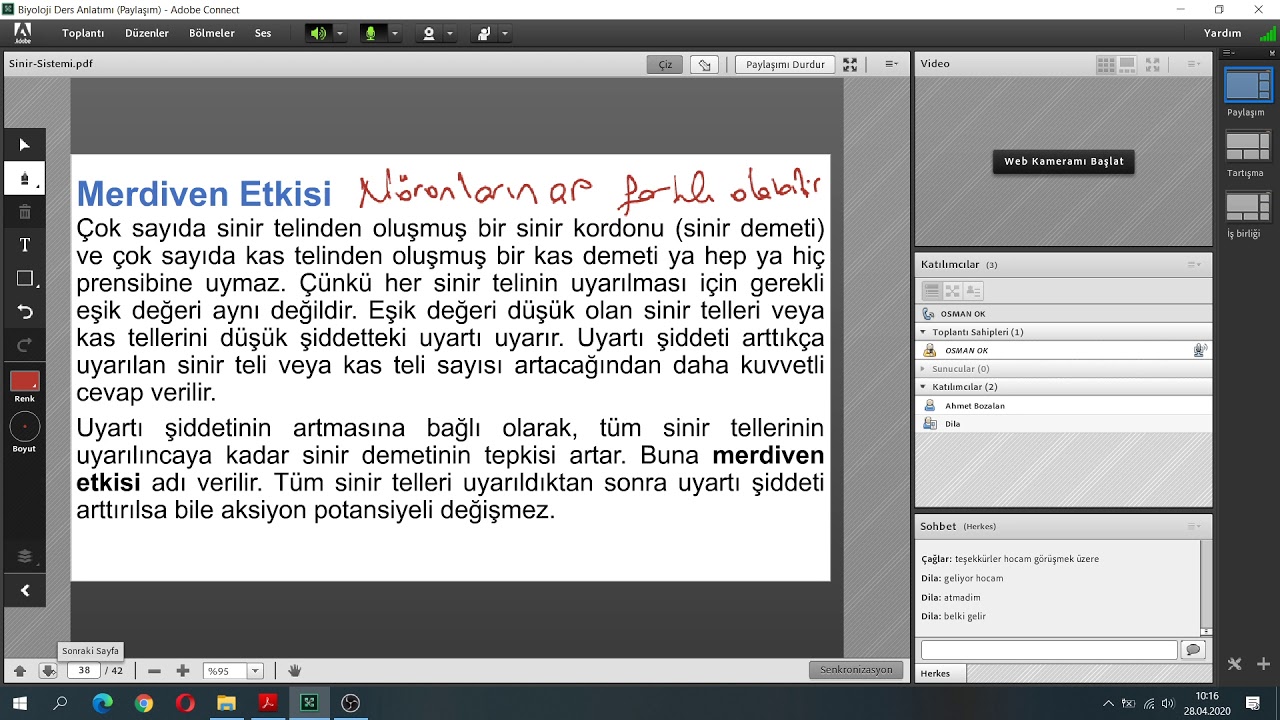Open the status options dropdown arrow
Viewport: 1280px width, 720px height.
click(x=505, y=33)
